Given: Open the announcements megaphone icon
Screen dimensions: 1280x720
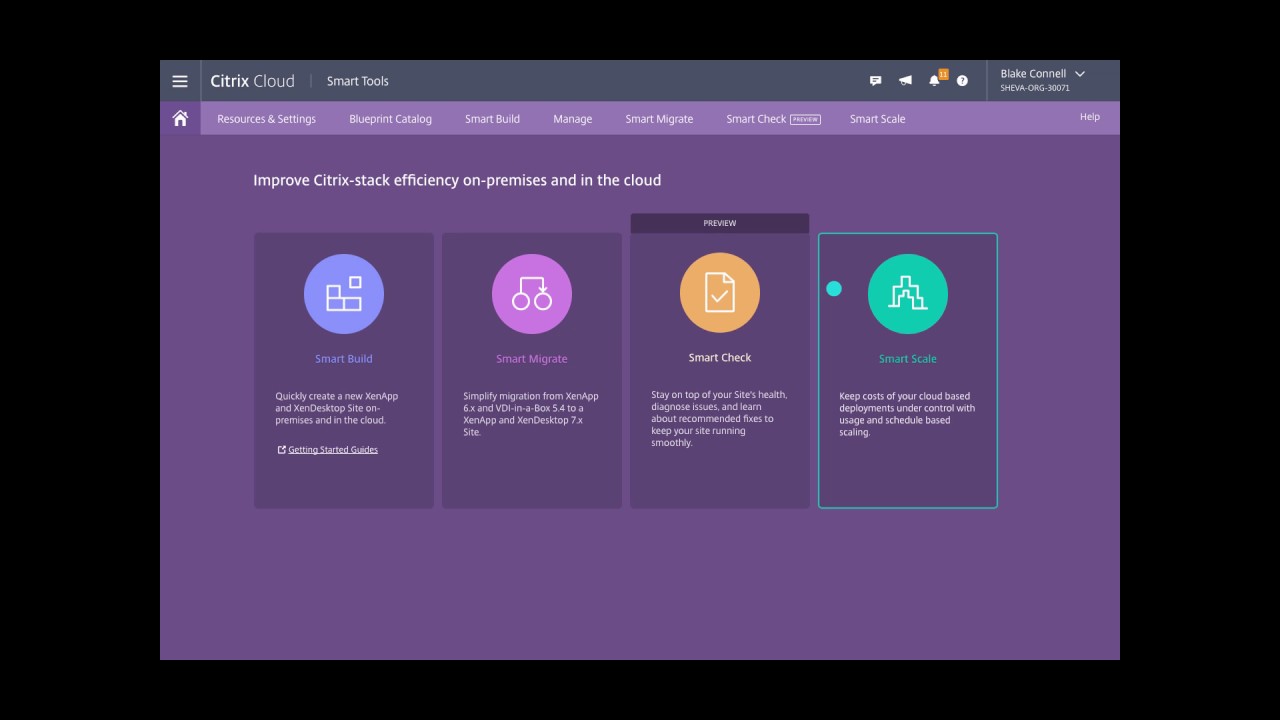Looking at the screenshot, I should (905, 81).
